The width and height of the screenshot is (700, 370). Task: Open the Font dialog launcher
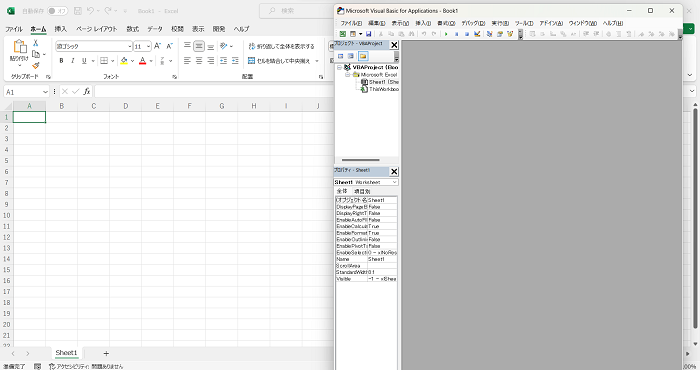(175, 77)
